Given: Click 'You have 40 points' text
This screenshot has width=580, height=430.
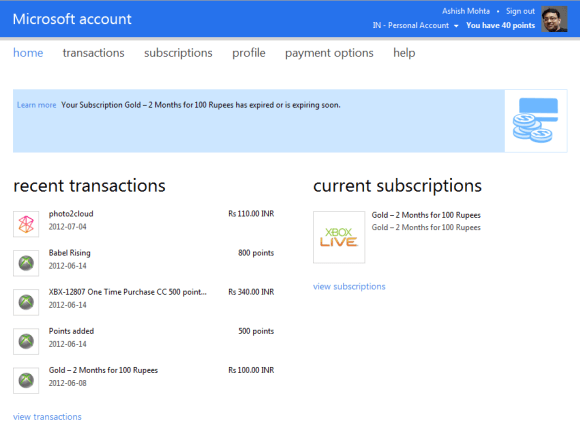Looking at the screenshot, I should click(x=500, y=26).
